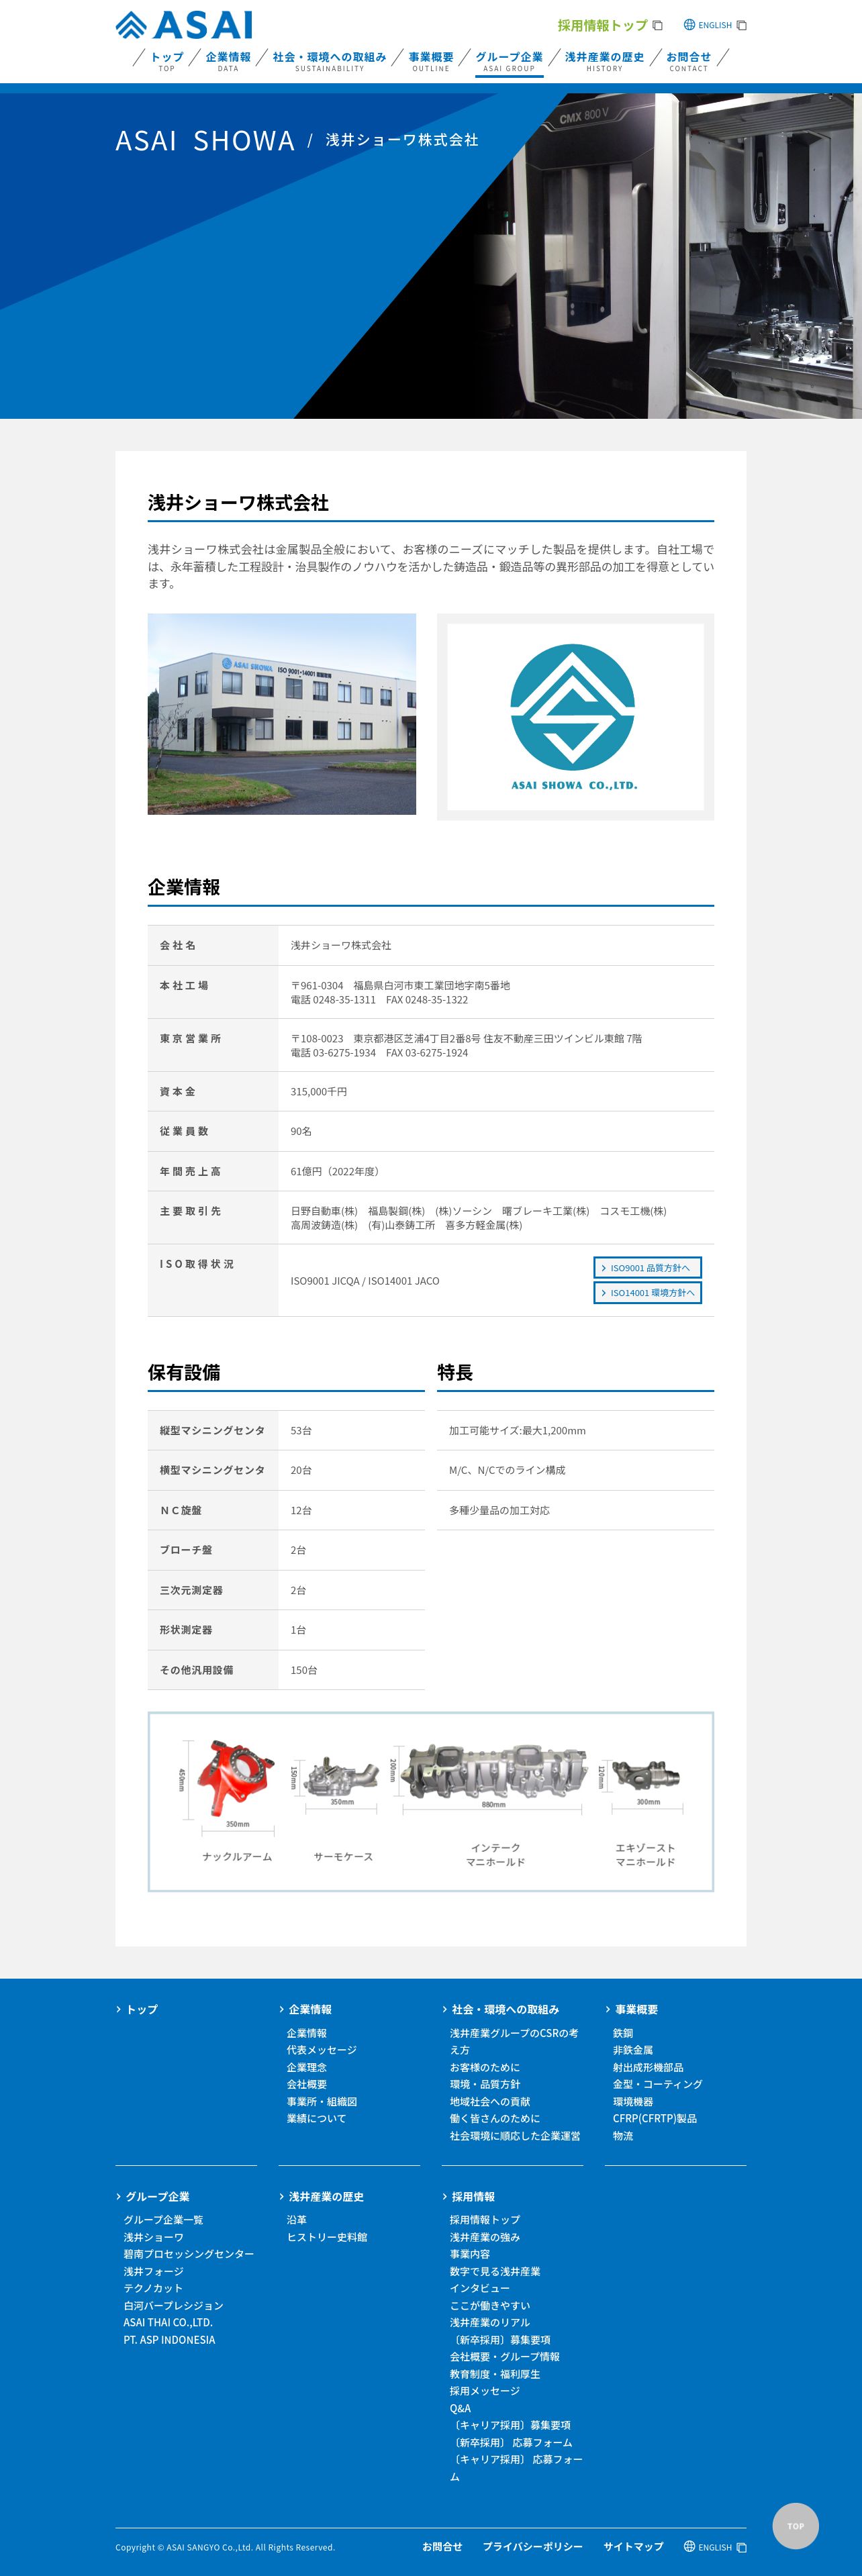Image resolution: width=862 pixels, height=2576 pixels.
Task: Open footer トップ heading link
Action: [x=141, y=2009]
